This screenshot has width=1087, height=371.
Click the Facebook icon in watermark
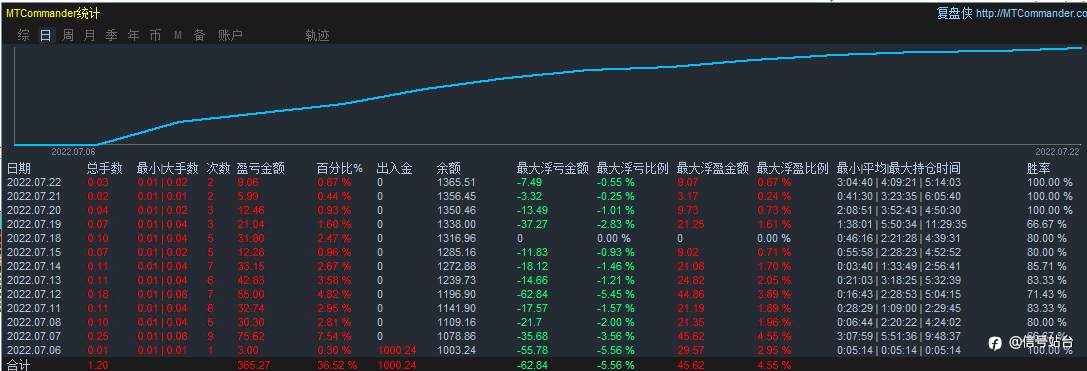point(995,343)
